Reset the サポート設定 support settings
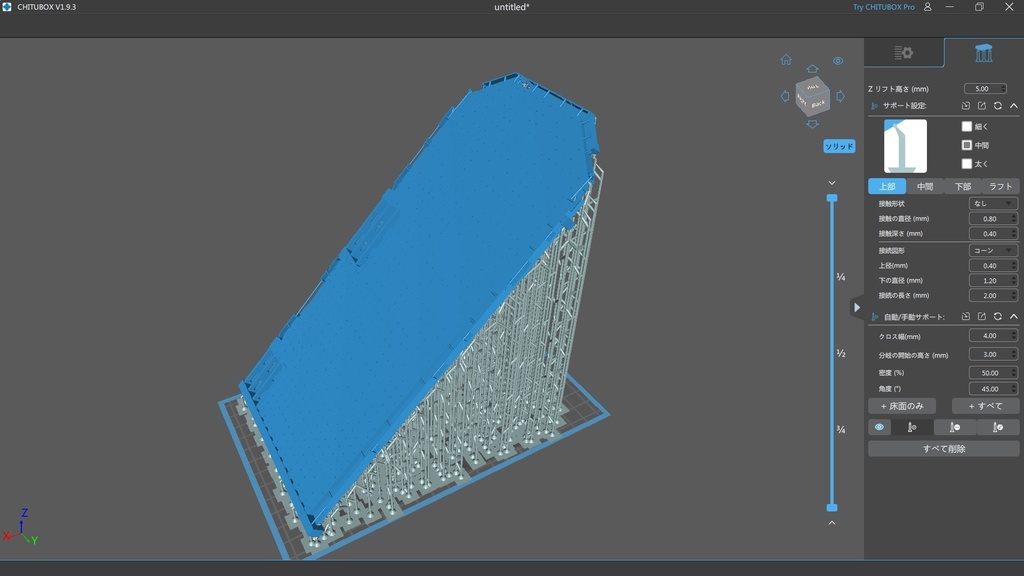Image resolution: width=1024 pixels, height=576 pixels. (x=998, y=106)
